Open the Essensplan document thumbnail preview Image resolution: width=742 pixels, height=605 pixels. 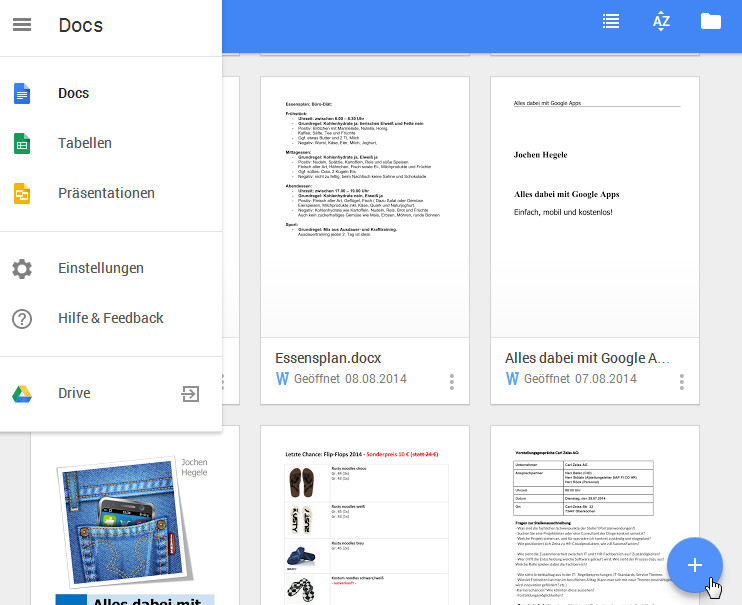point(365,207)
